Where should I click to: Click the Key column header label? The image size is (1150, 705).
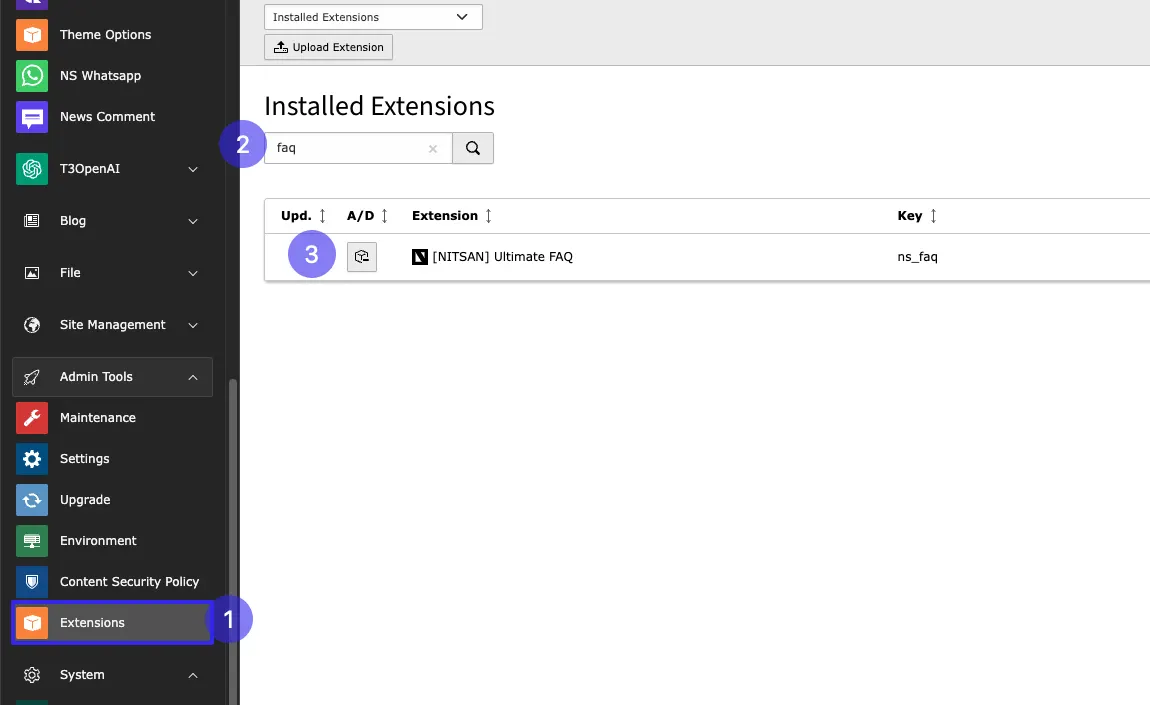[x=909, y=216]
